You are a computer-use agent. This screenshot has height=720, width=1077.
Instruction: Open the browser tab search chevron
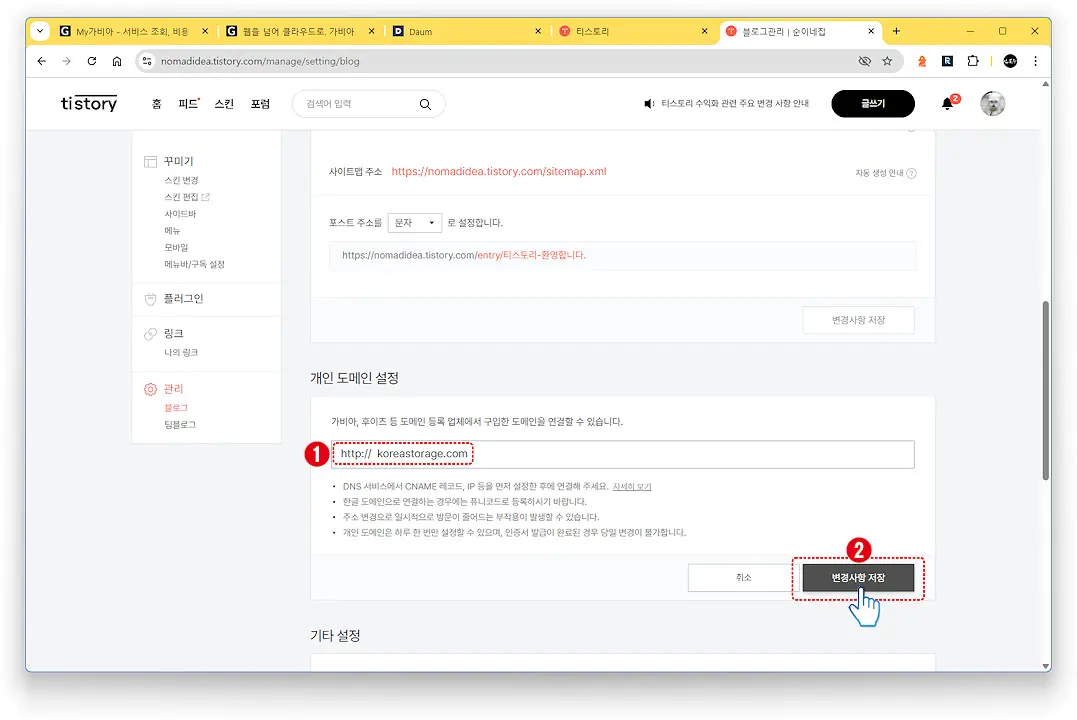(x=39, y=30)
